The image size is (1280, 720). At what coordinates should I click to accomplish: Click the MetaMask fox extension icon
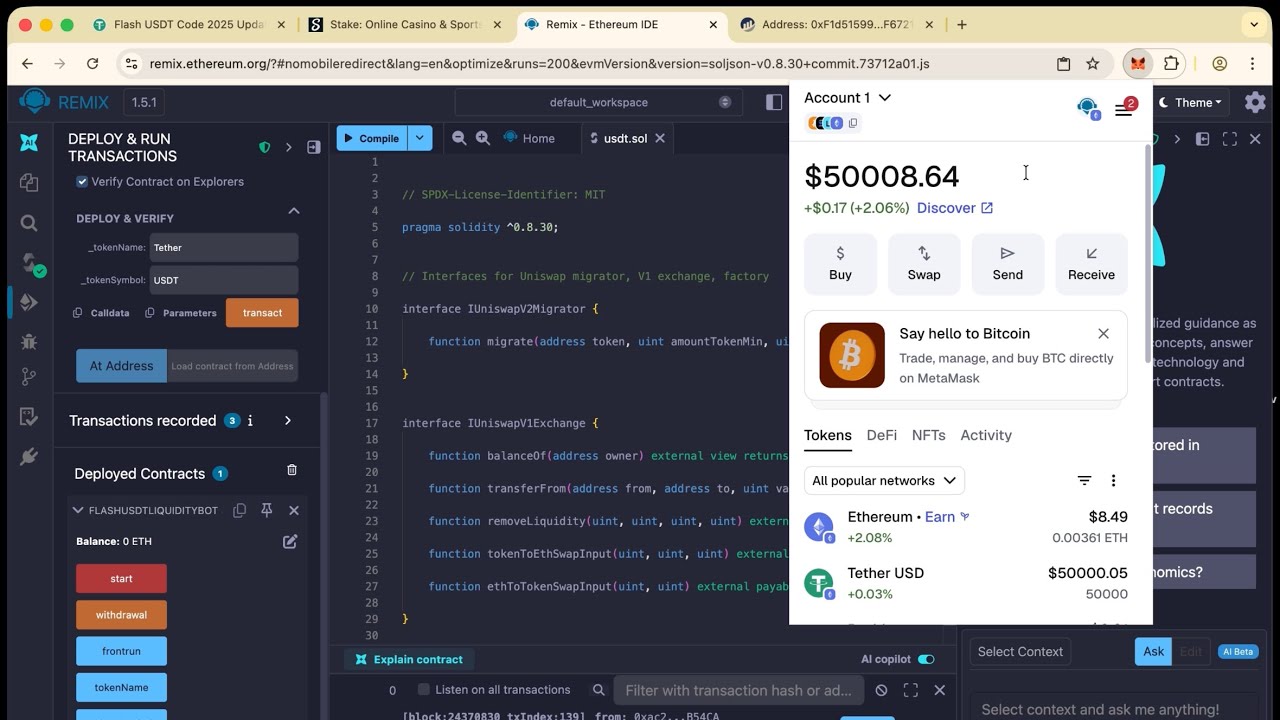(x=1138, y=63)
